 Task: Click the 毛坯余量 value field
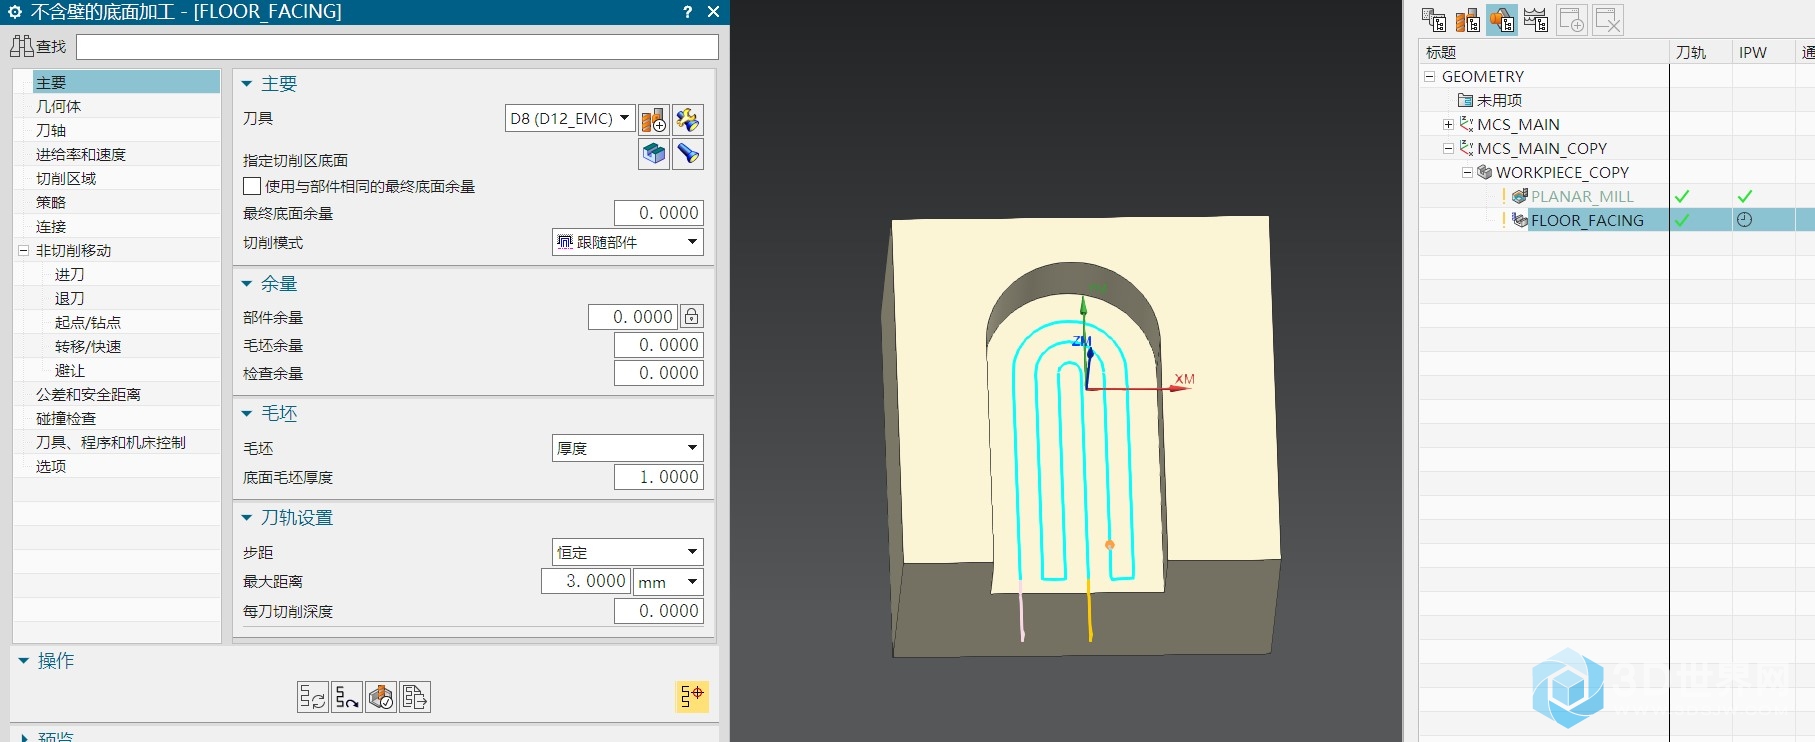point(658,345)
